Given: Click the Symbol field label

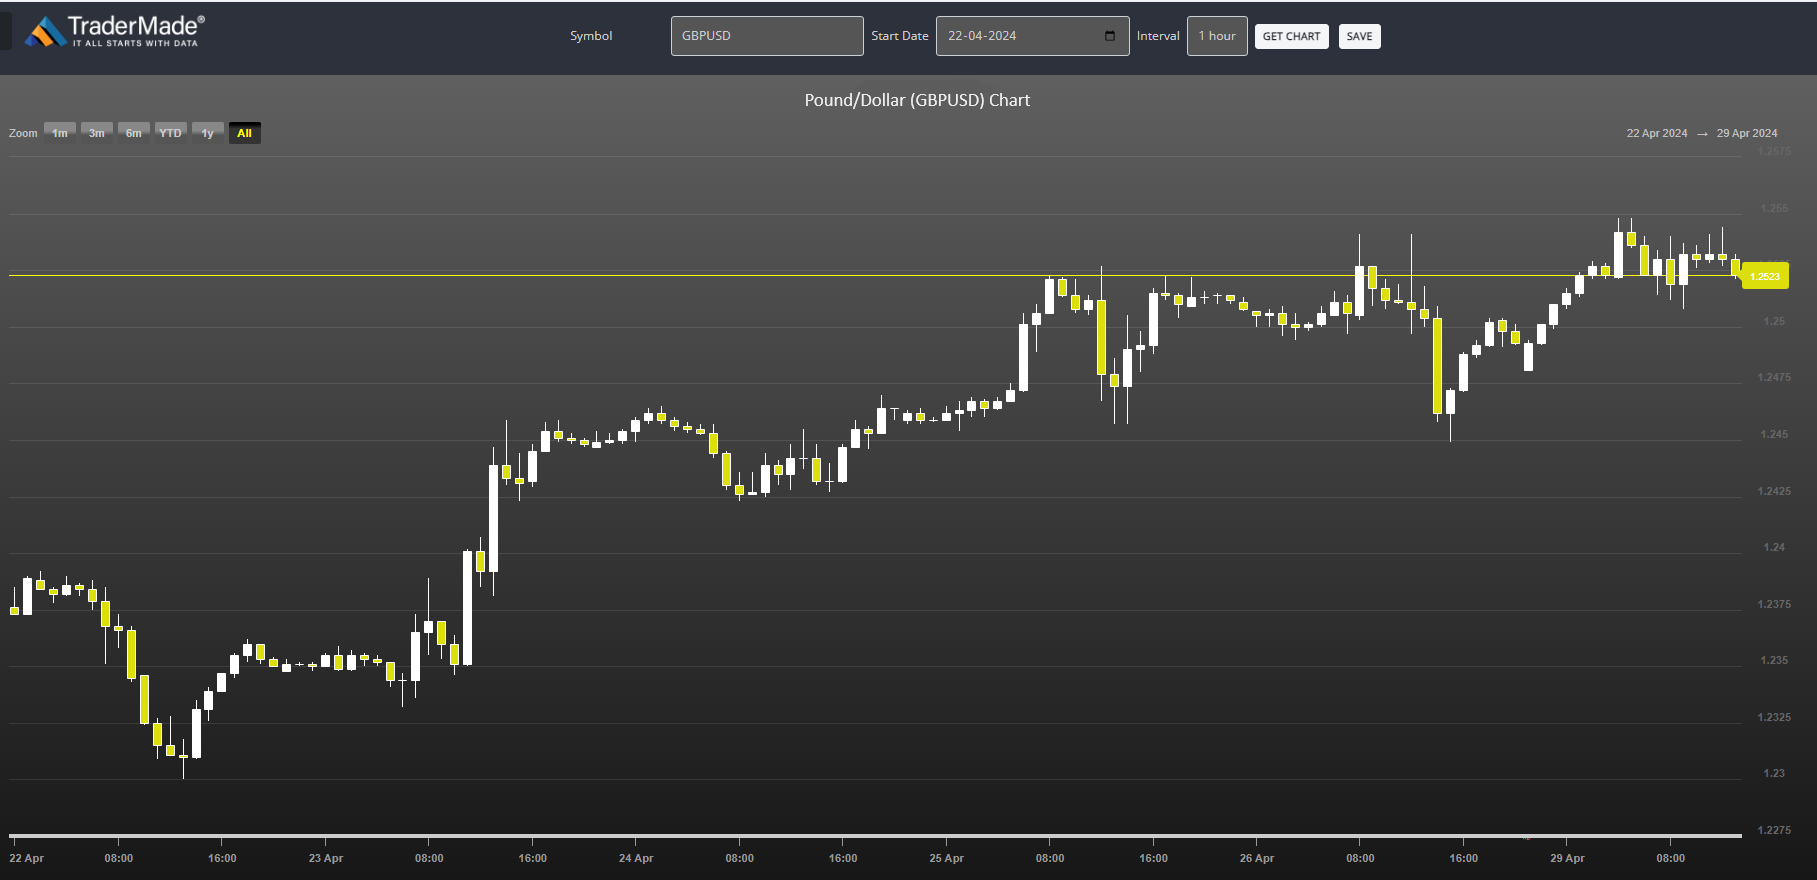Looking at the screenshot, I should coord(591,36).
